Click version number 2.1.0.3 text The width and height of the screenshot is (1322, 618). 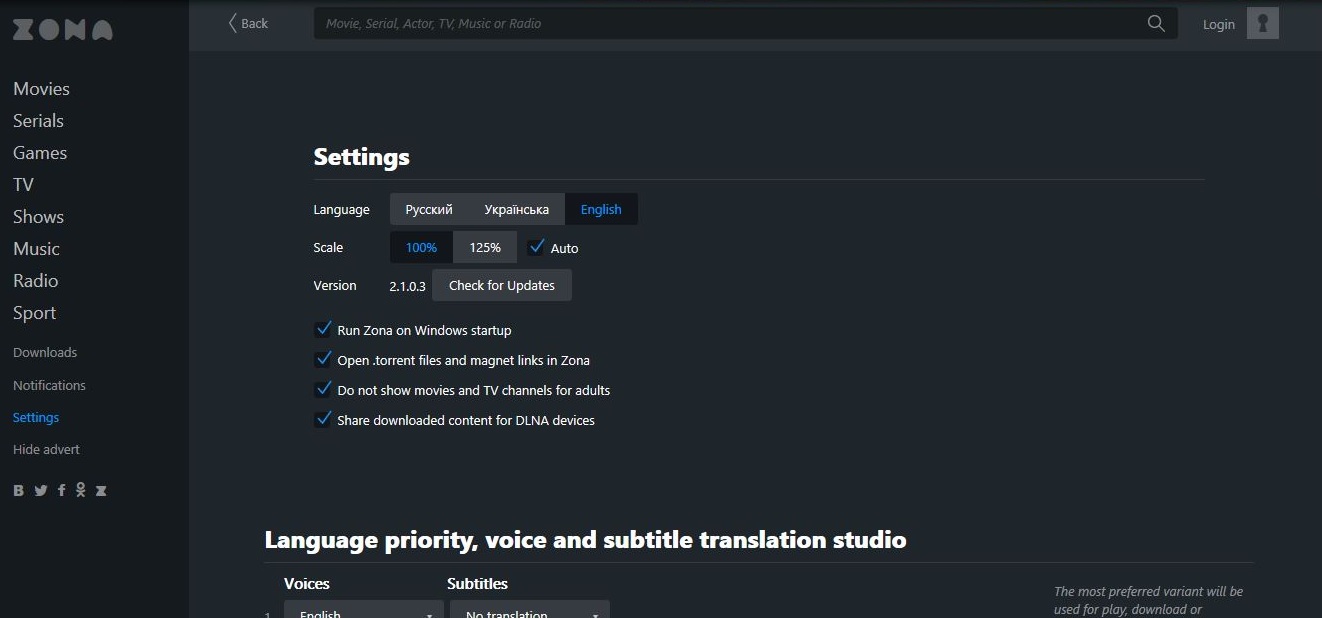pyautogui.click(x=407, y=286)
